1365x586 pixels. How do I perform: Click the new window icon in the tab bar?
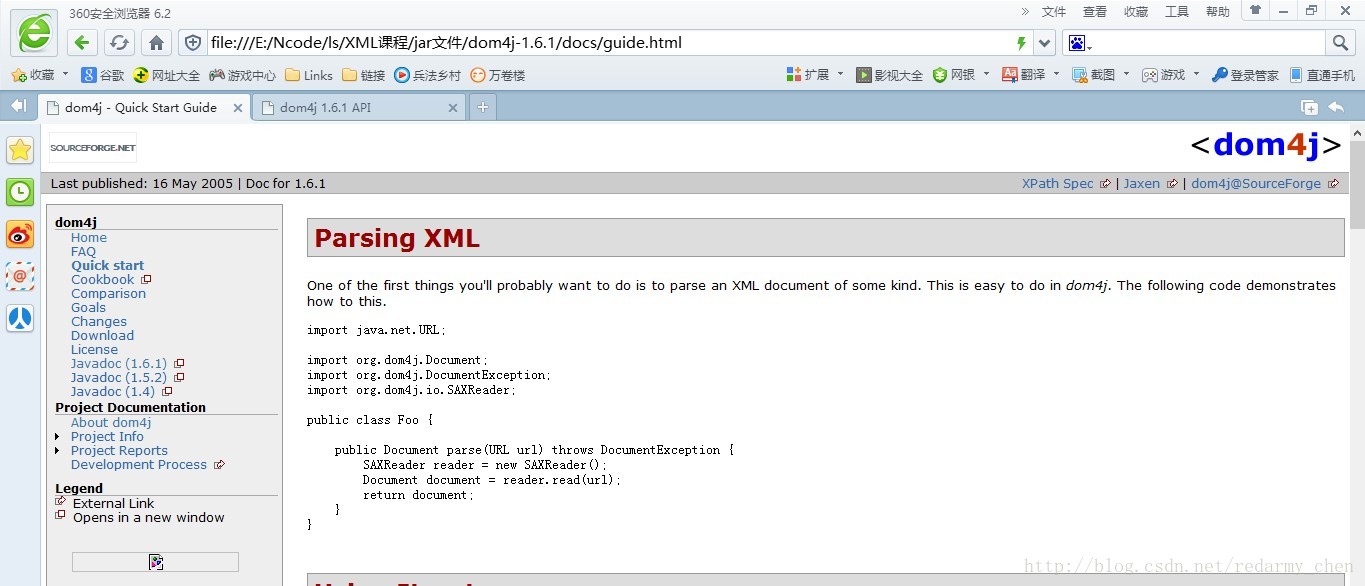tap(1309, 107)
